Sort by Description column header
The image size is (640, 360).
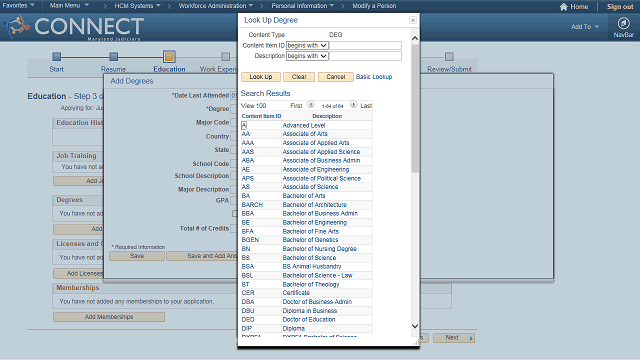coord(327,116)
